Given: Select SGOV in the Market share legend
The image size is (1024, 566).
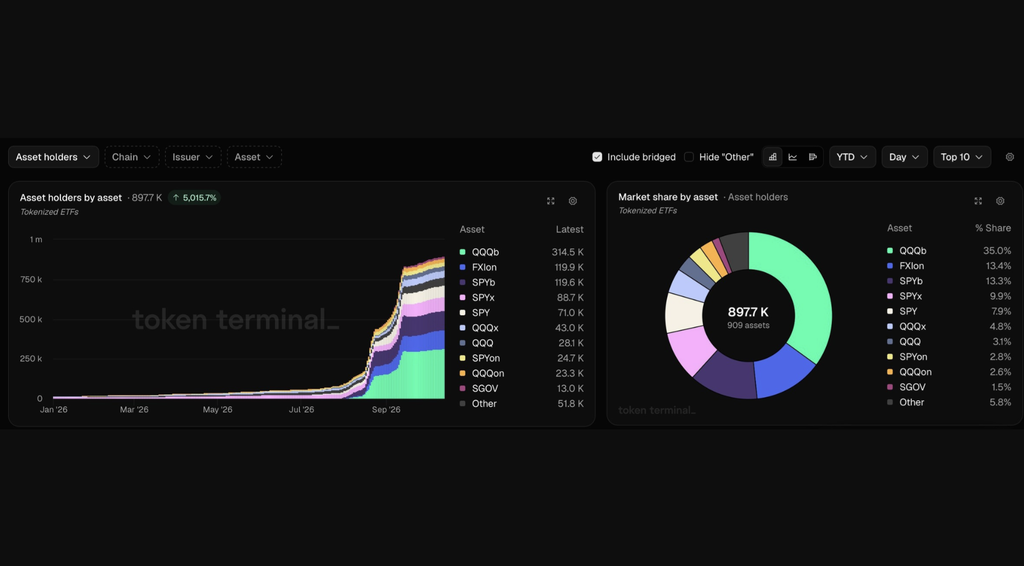Looking at the screenshot, I should click(912, 387).
